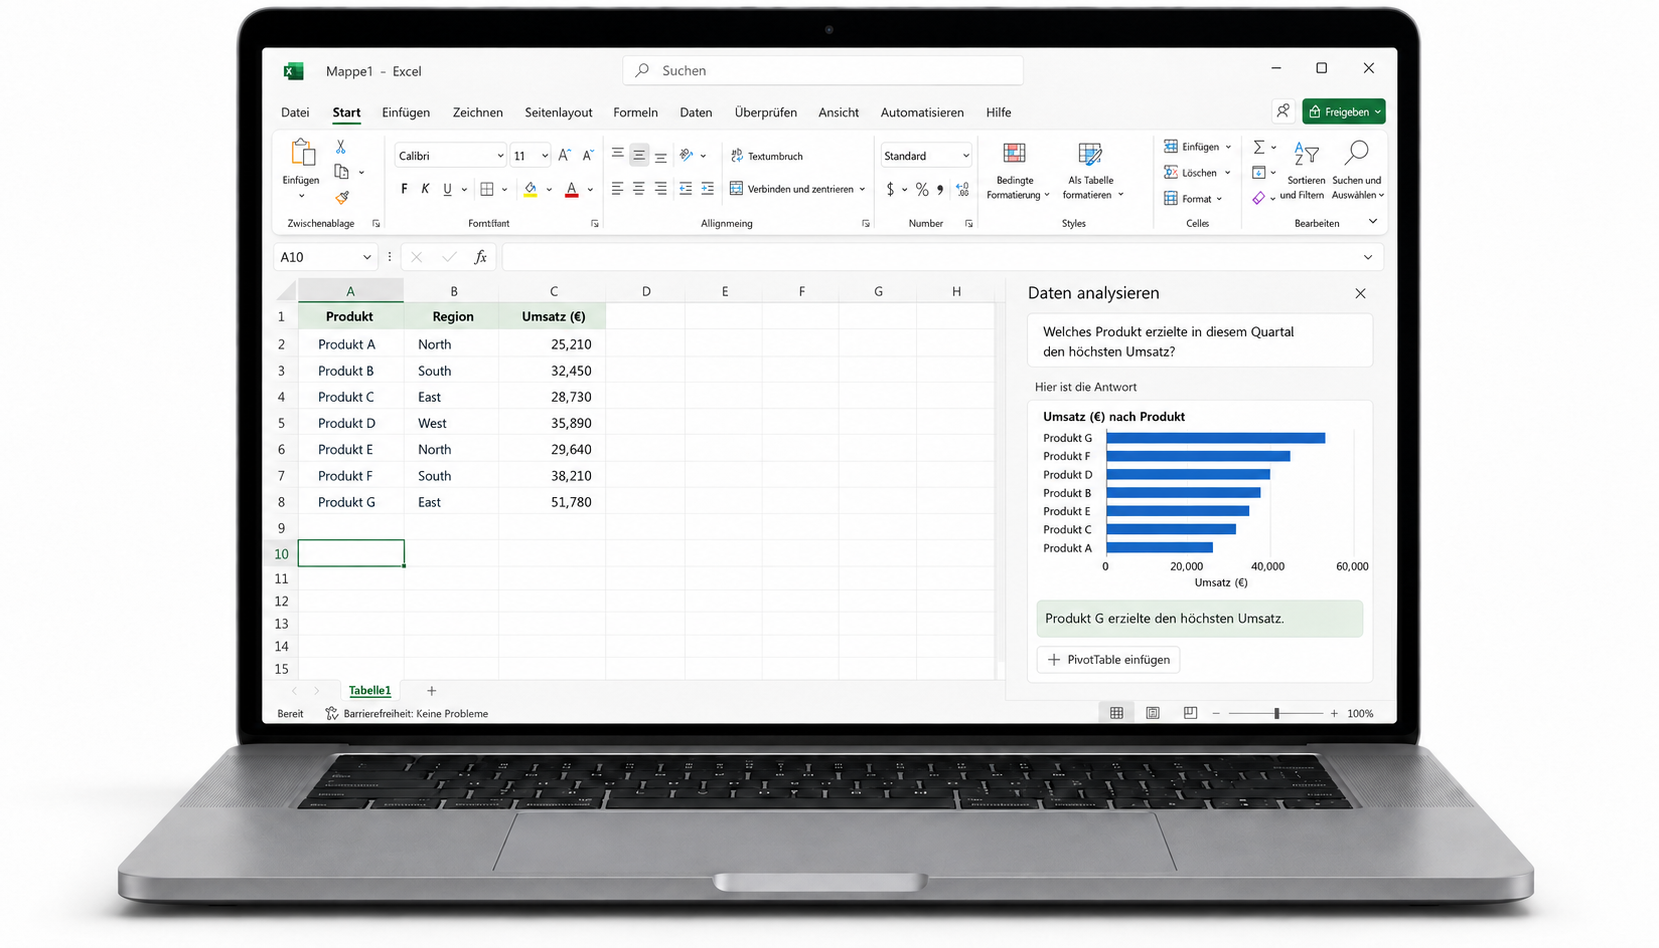Click the increase indent icon
The height and width of the screenshot is (948, 1659).
click(707, 189)
